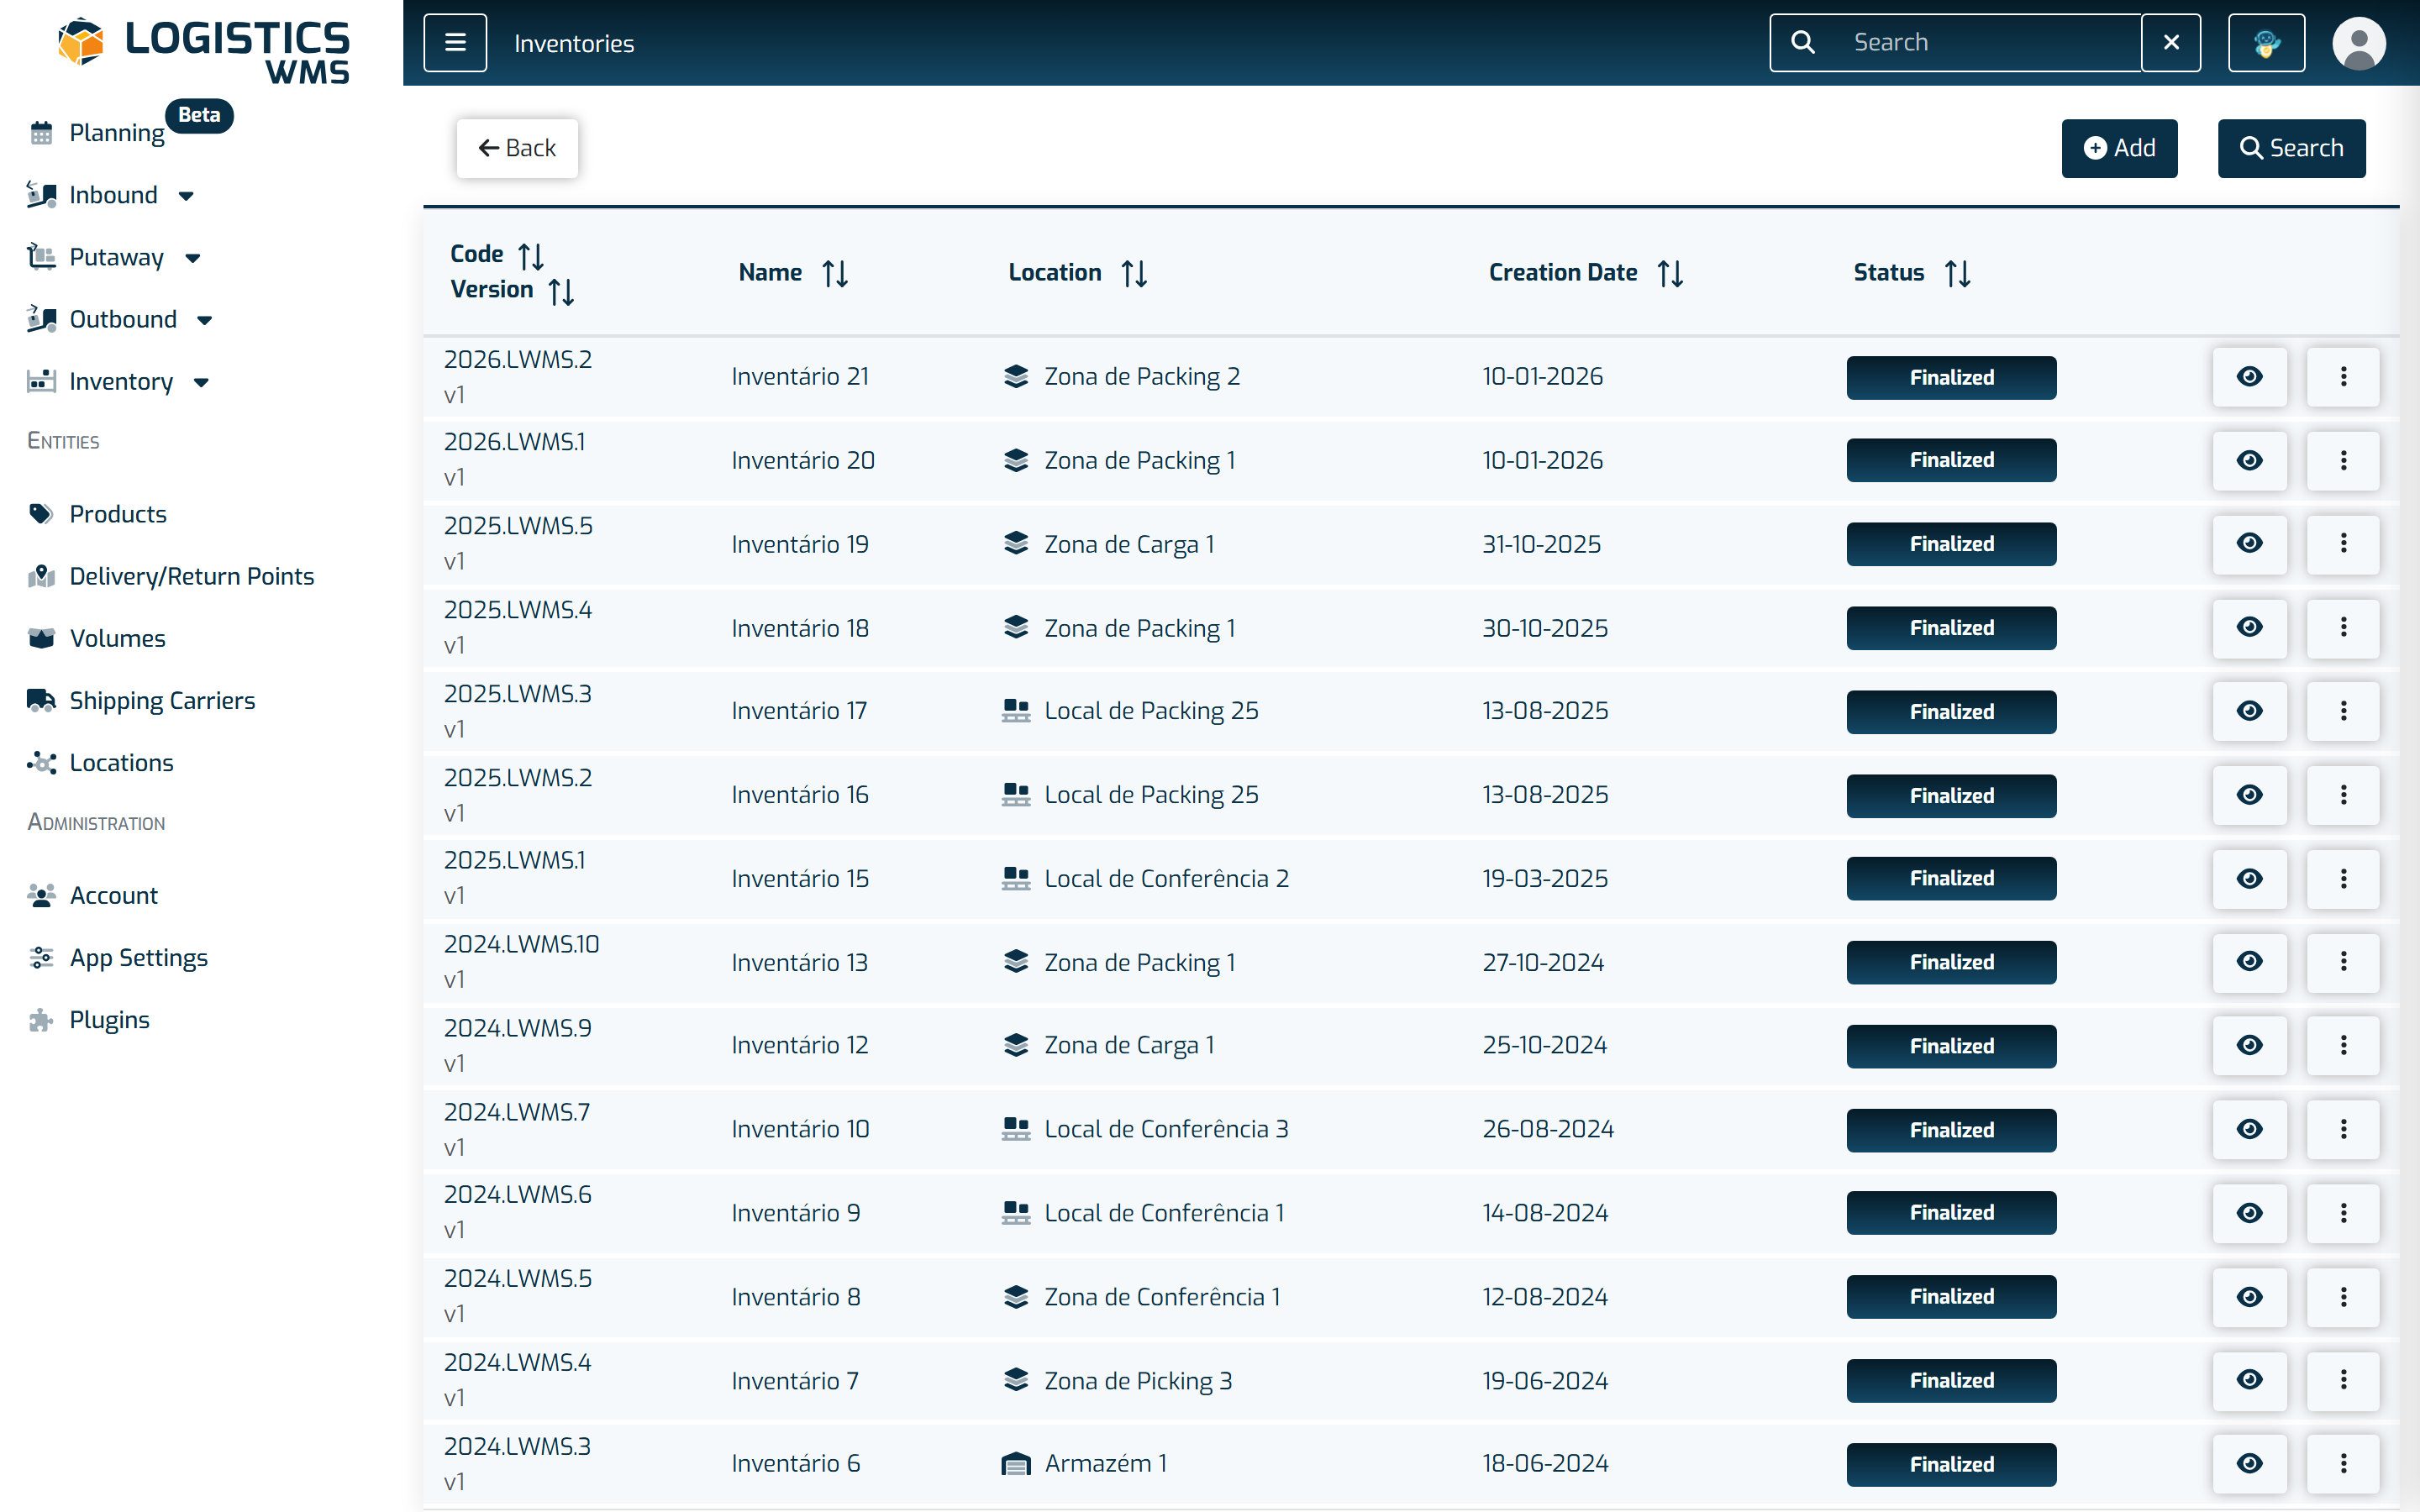This screenshot has width=2420, height=1512.
Task: Sort by Creation Date column arrows
Action: pyautogui.click(x=1670, y=273)
